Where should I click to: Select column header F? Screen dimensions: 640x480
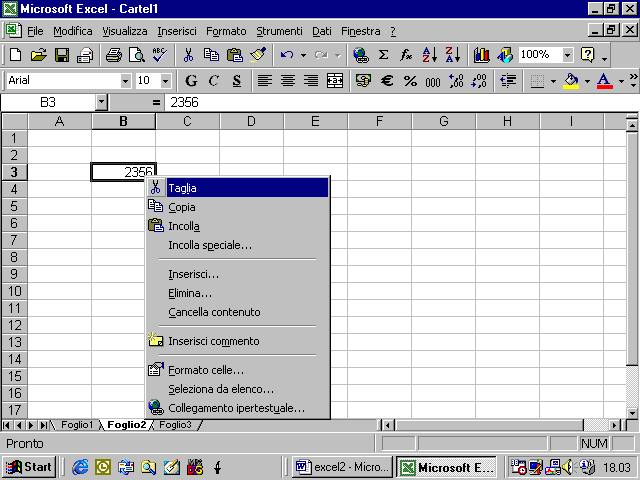point(379,121)
